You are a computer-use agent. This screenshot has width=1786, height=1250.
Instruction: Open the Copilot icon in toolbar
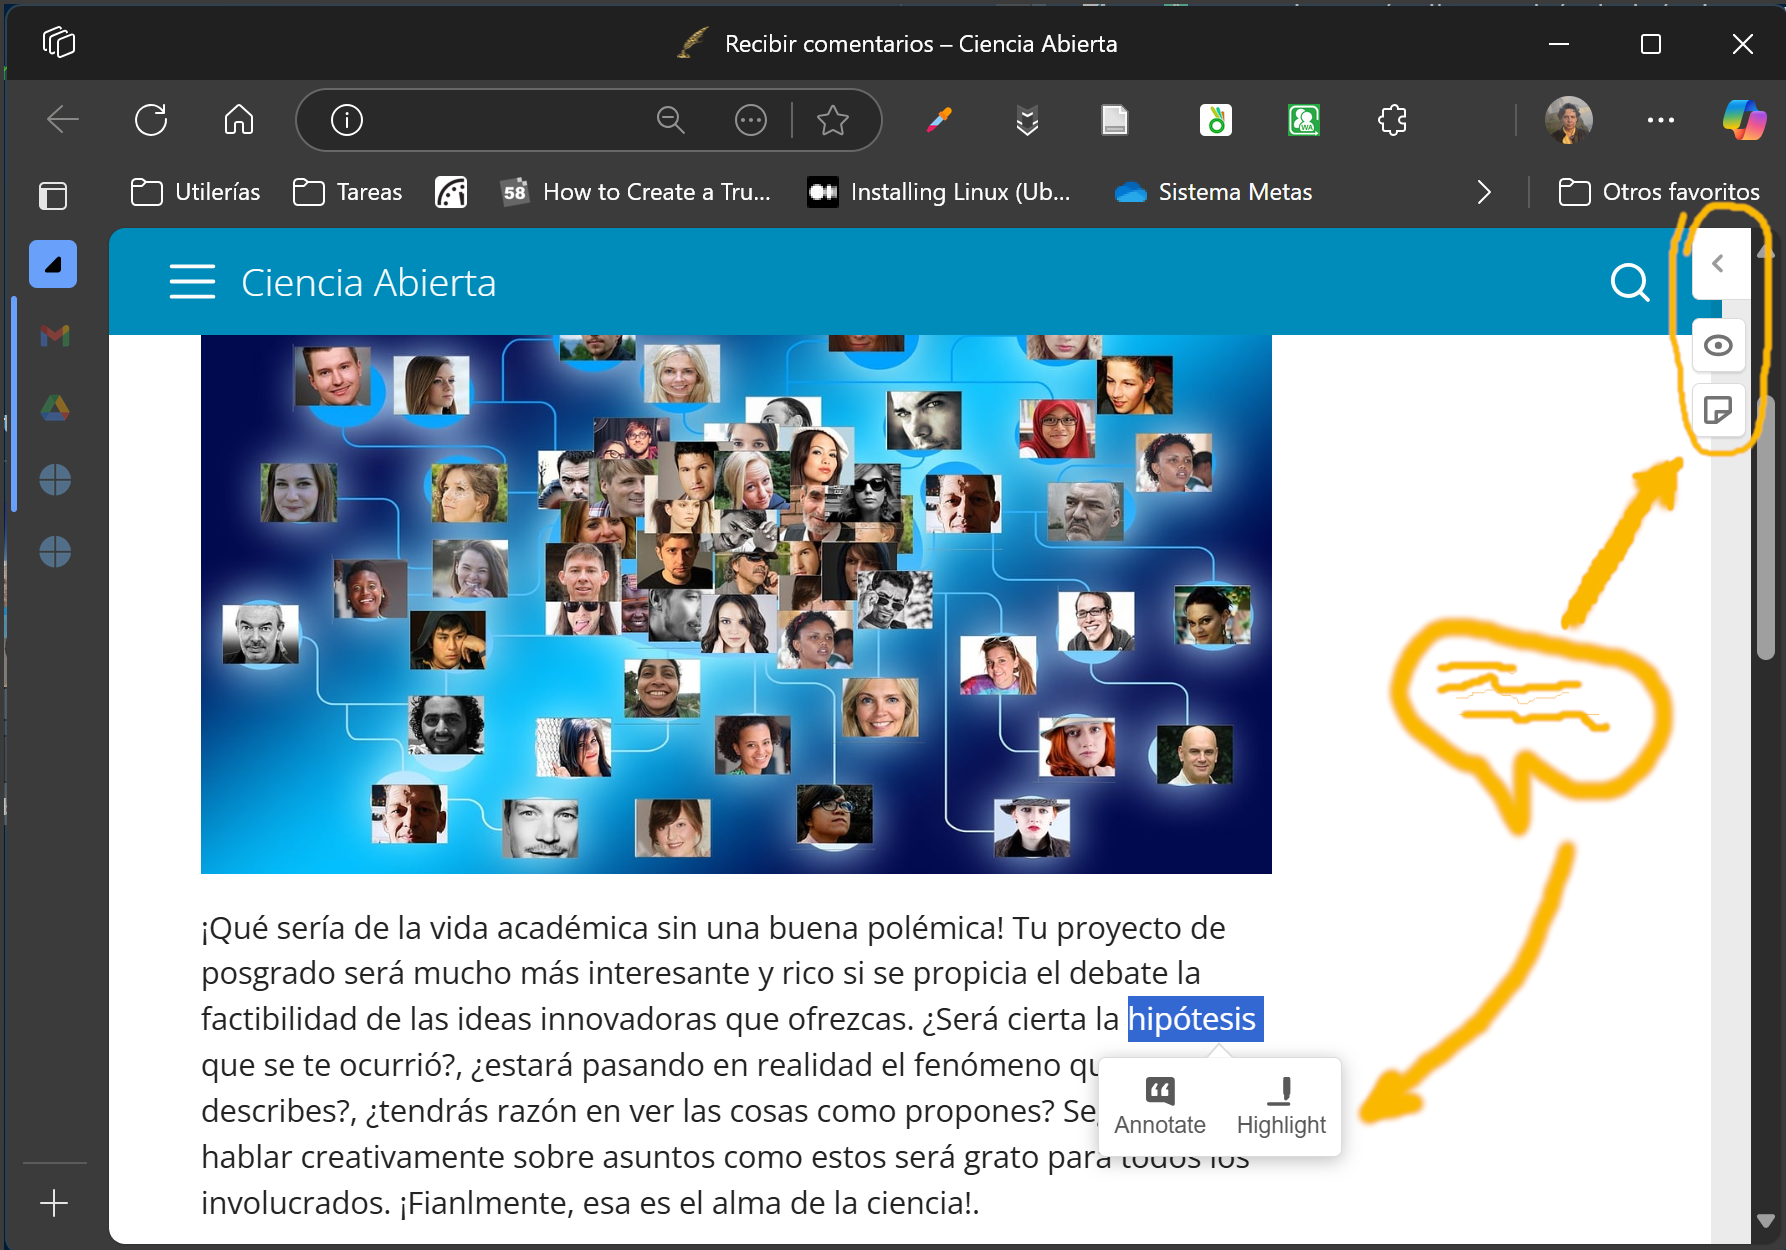click(1743, 120)
